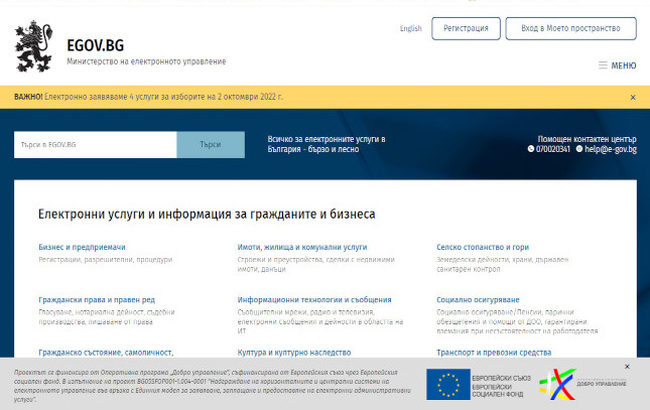Open the EGOV.BG site title link

tap(95, 45)
